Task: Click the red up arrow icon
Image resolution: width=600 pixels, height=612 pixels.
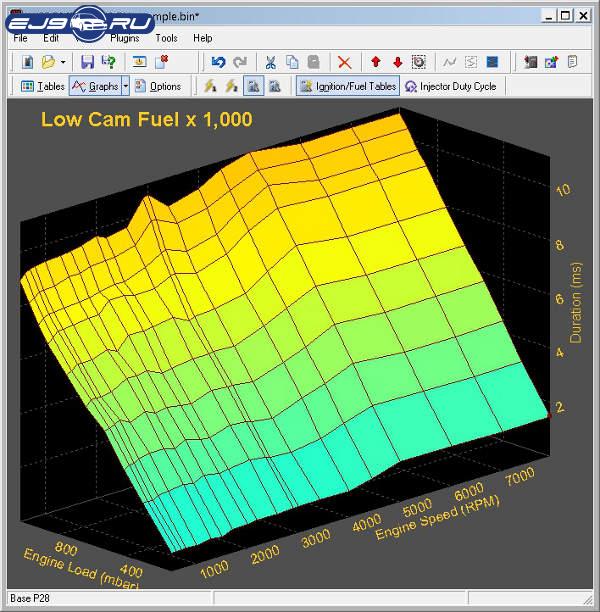Action: coord(376,62)
